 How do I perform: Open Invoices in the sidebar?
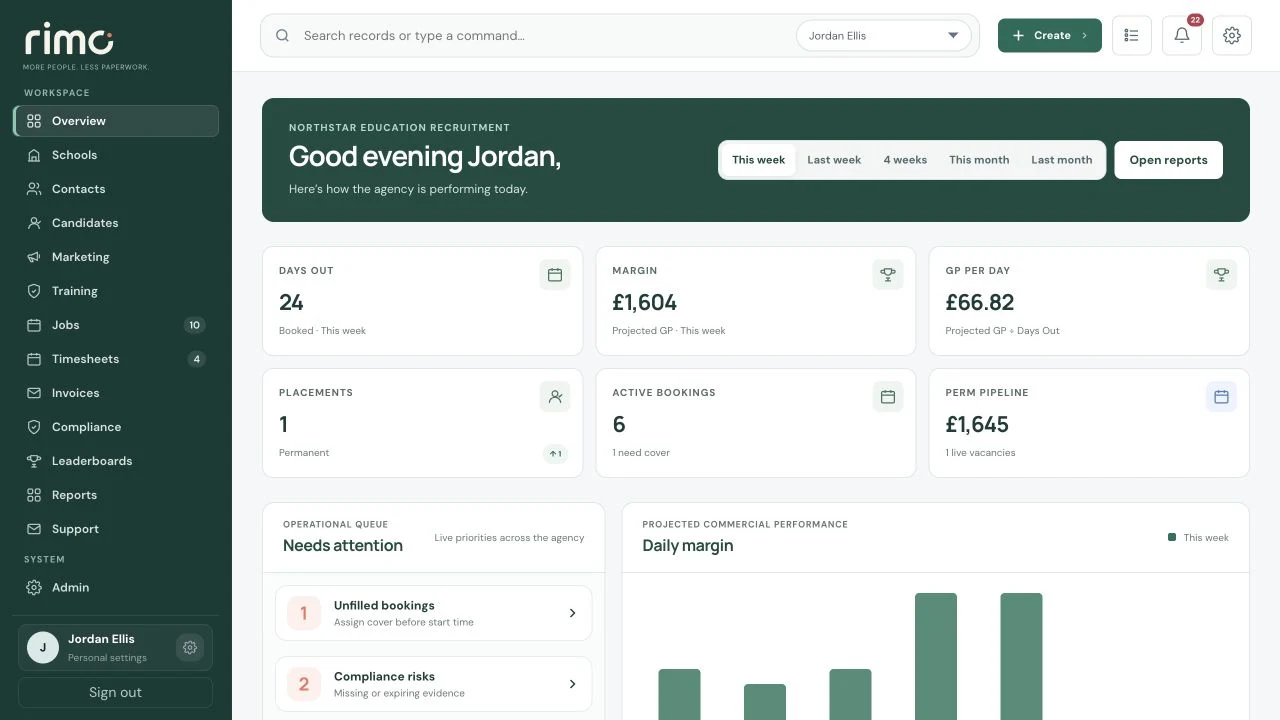[x=116, y=393]
